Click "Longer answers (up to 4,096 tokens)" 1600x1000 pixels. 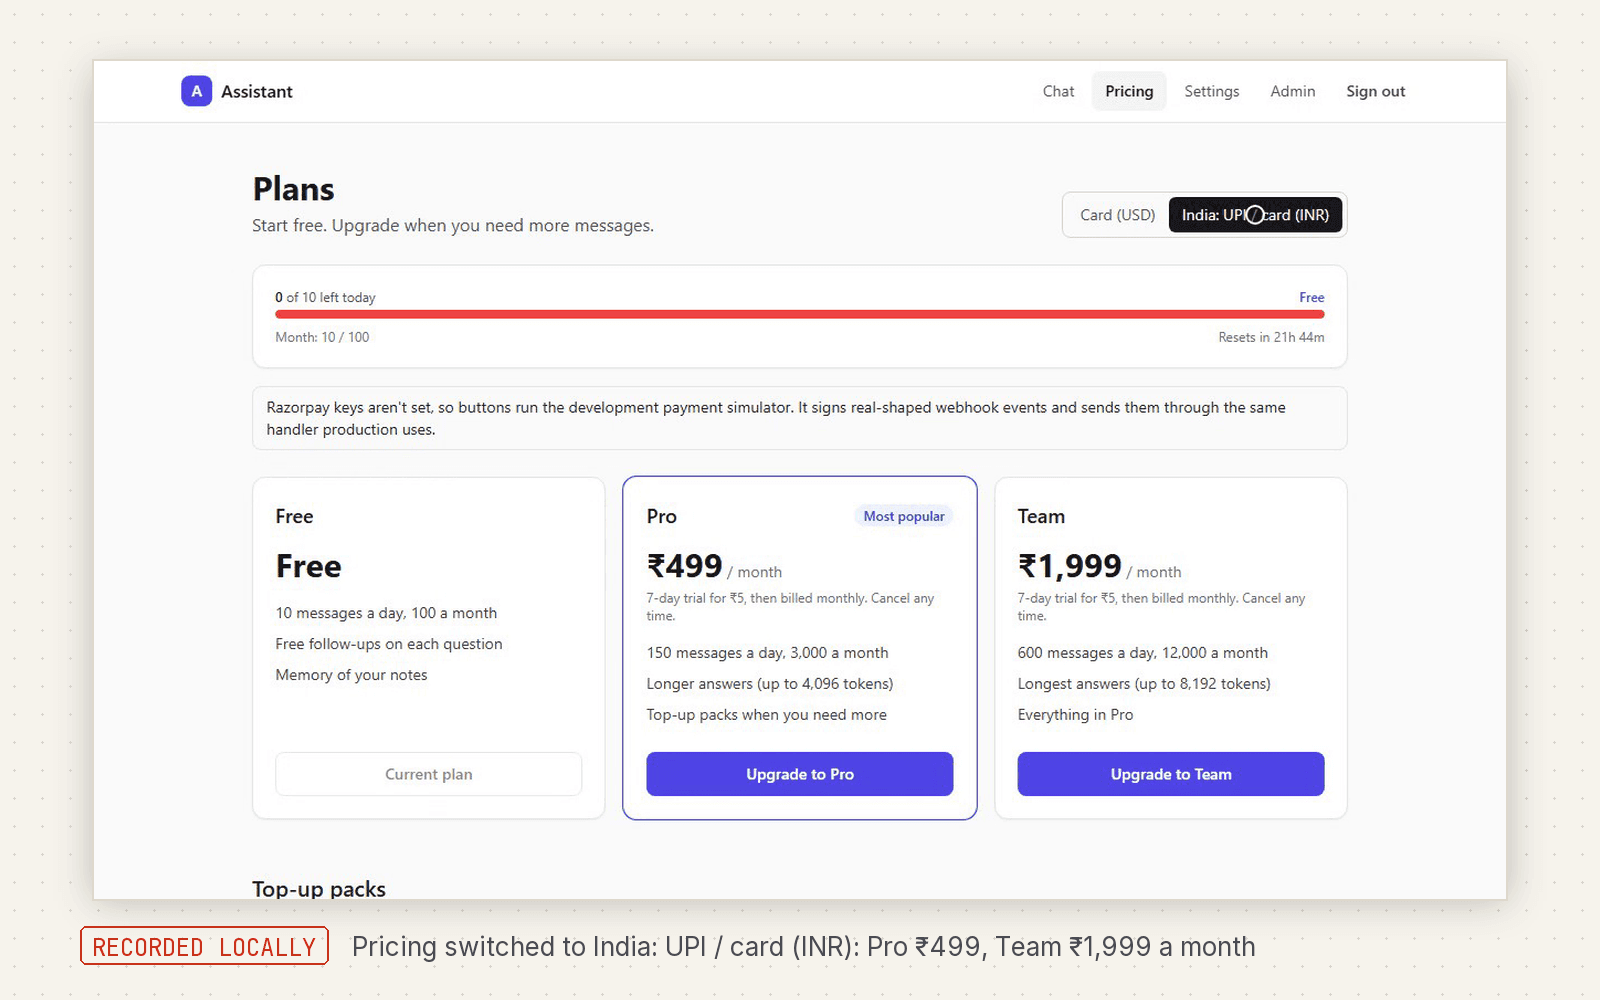click(x=769, y=684)
